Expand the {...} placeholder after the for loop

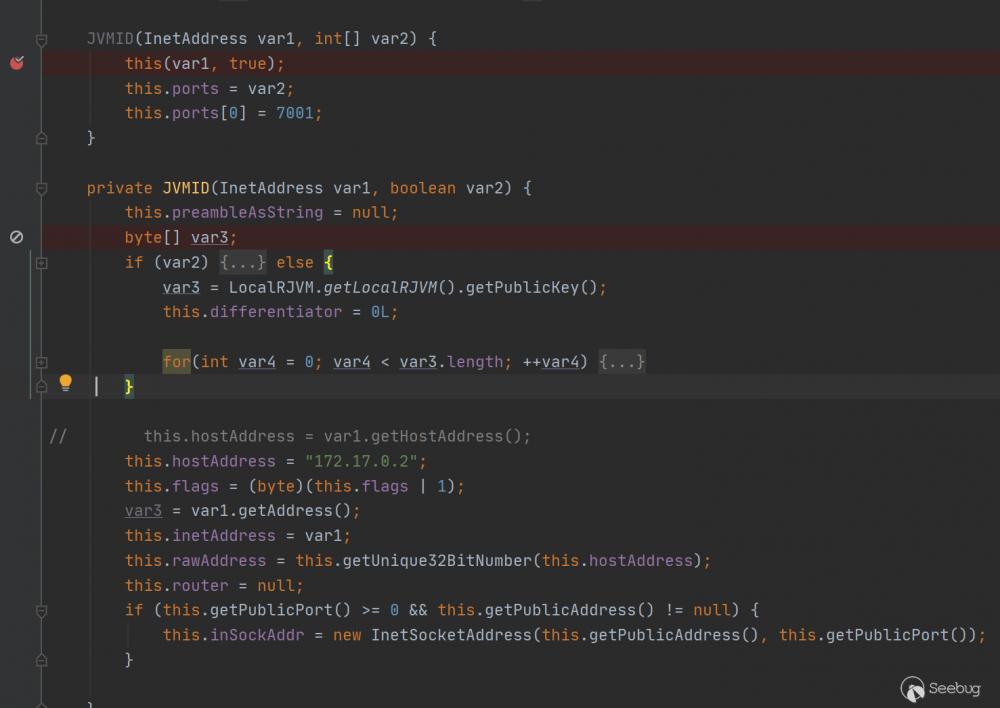pyautogui.click(x=622, y=362)
